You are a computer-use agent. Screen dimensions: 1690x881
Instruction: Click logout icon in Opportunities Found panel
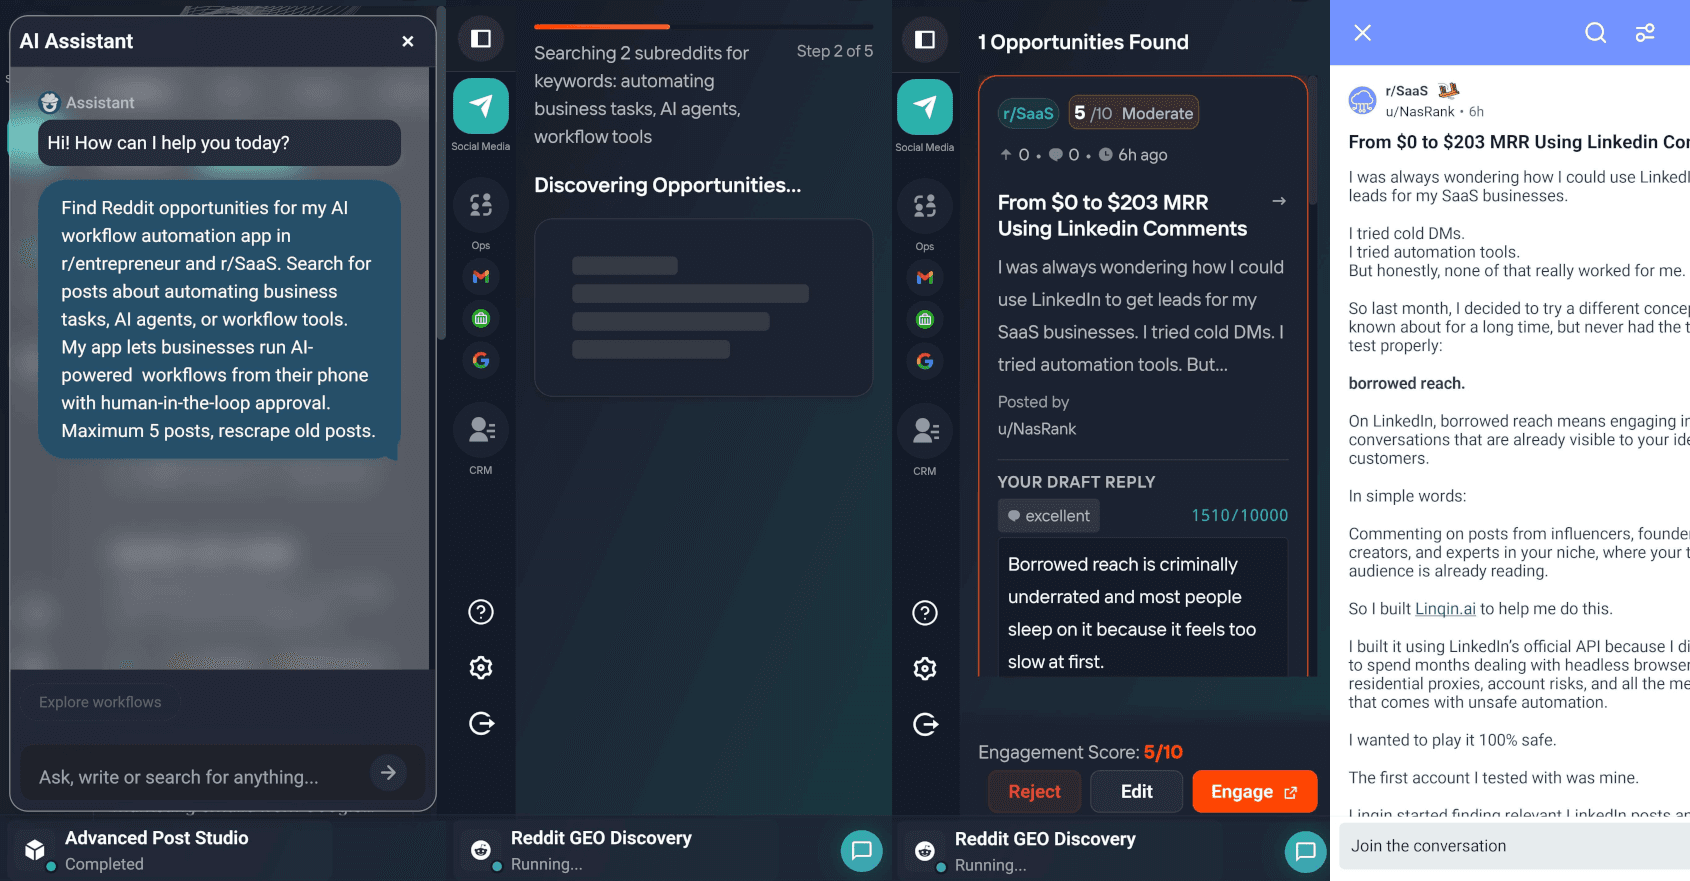click(925, 724)
